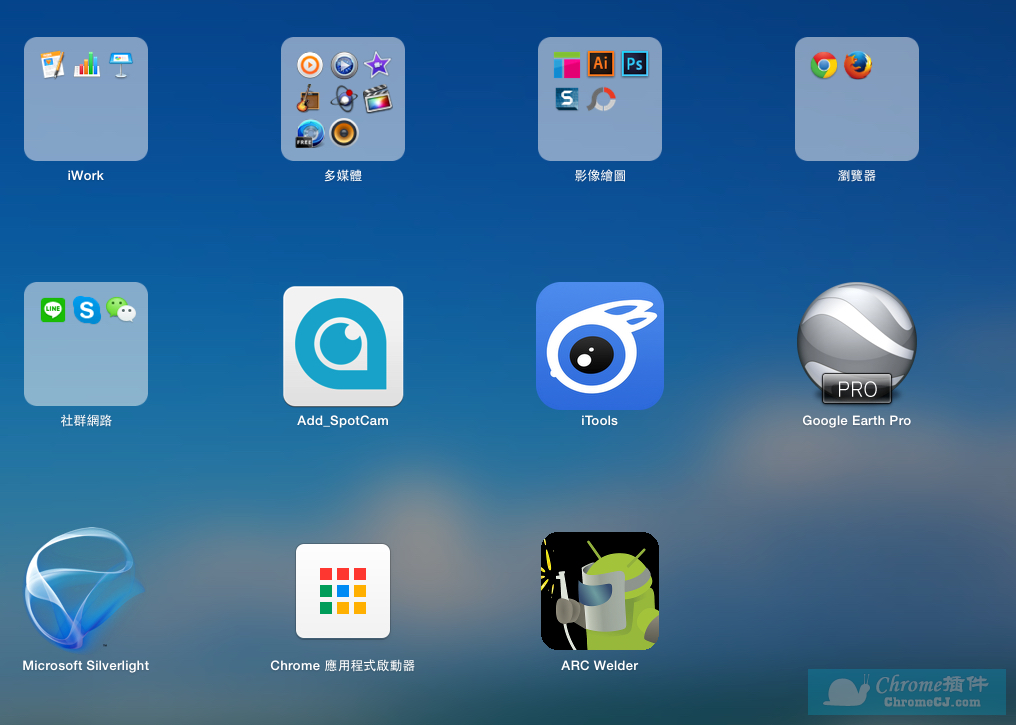Click the Google Chrome icon in the browser folder
Viewport: 1016px width, 725px height.
pyautogui.click(x=824, y=66)
